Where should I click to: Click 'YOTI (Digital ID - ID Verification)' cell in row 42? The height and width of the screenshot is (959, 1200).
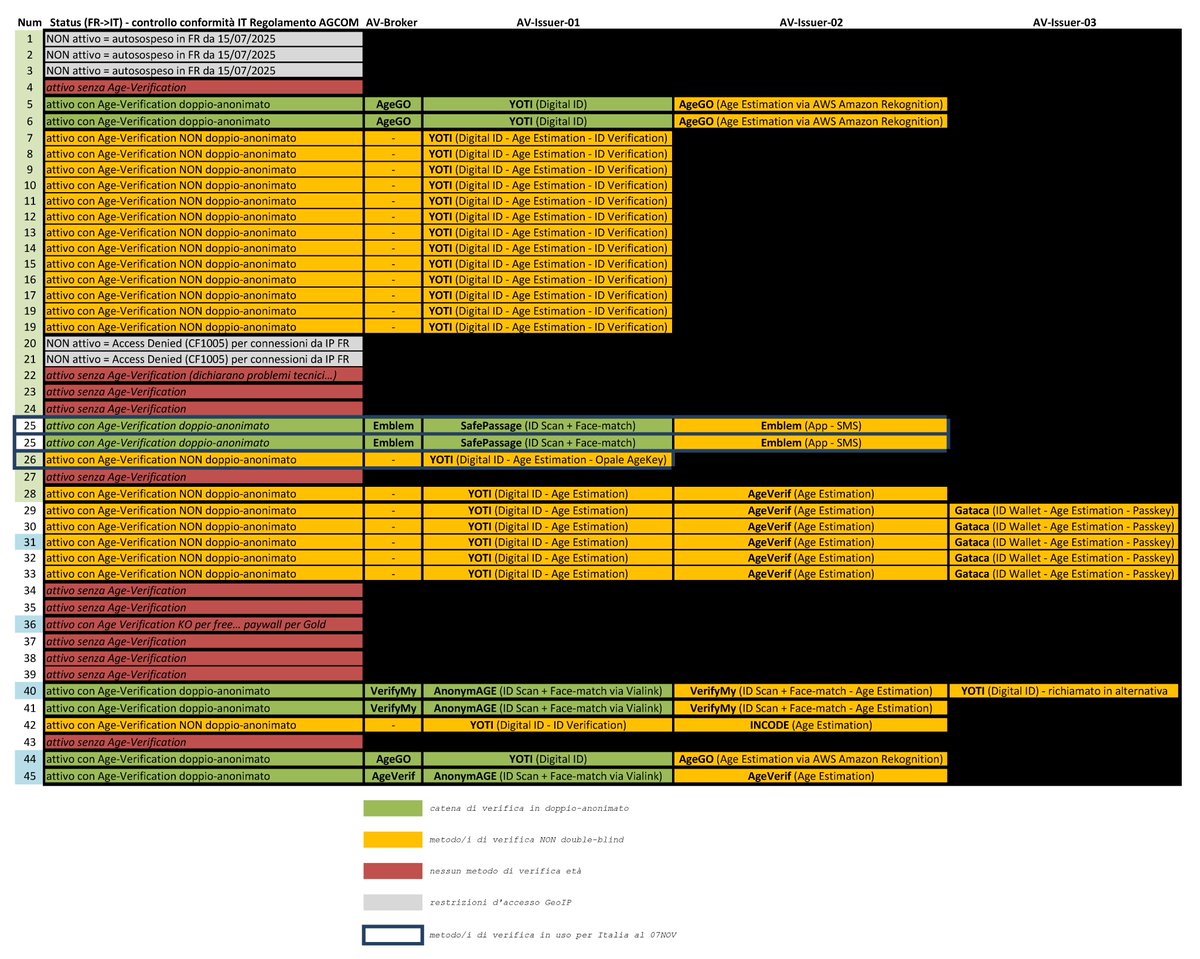(x=548, y=725)
